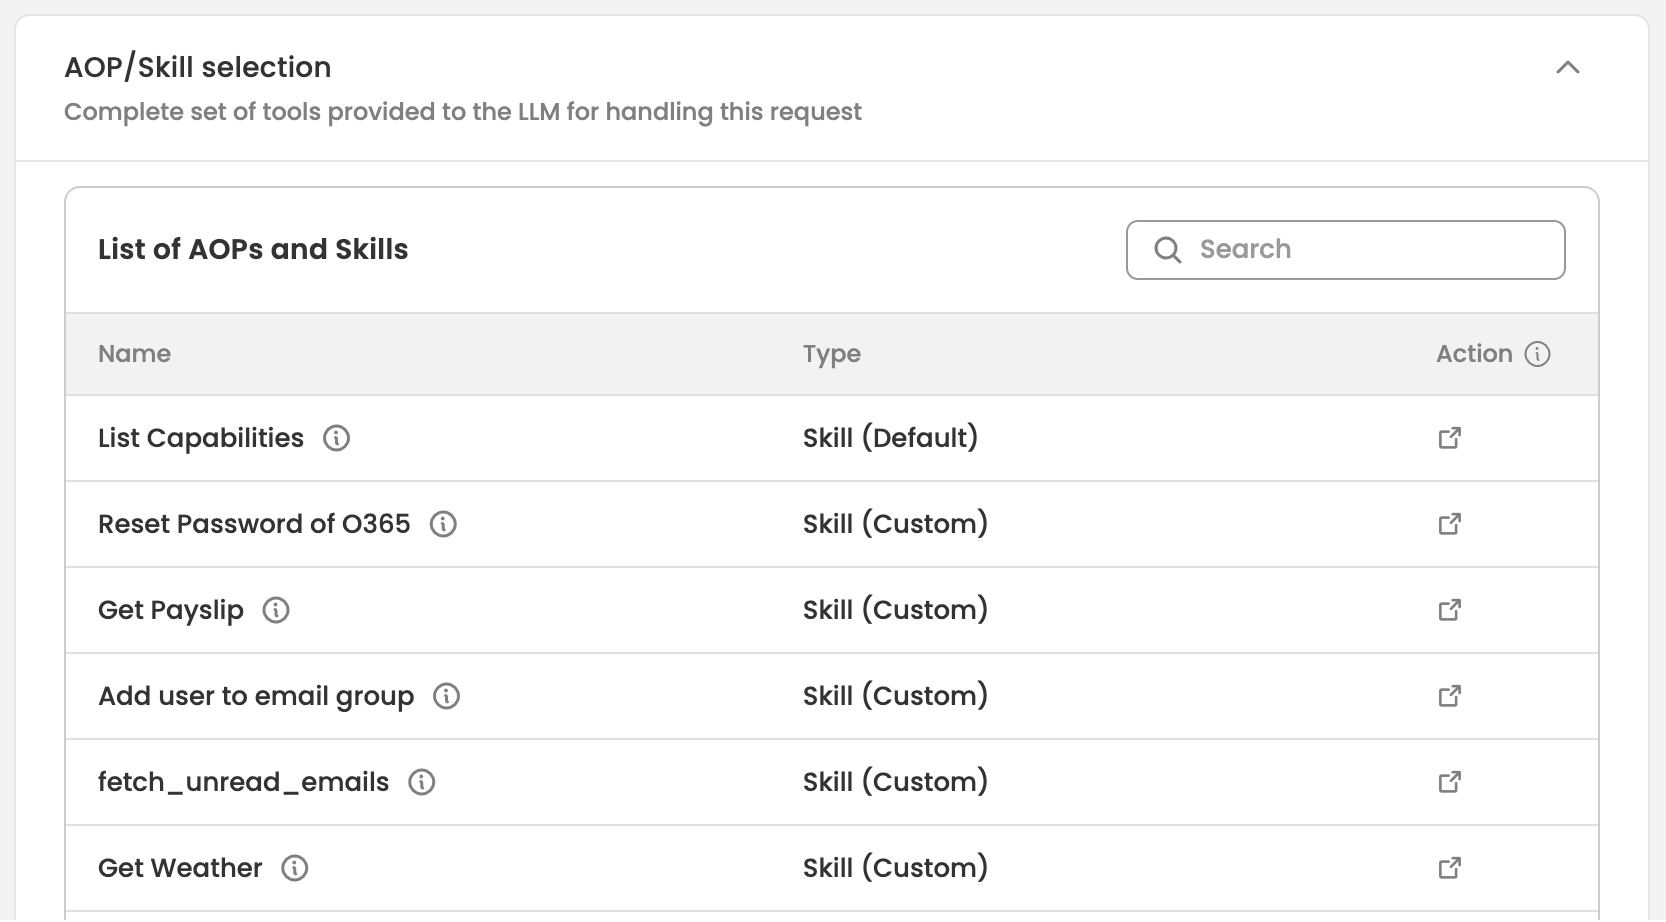Screen dimensions: 1666x922
Task: Open the Action column info icon
Action: coord(1537,354)
